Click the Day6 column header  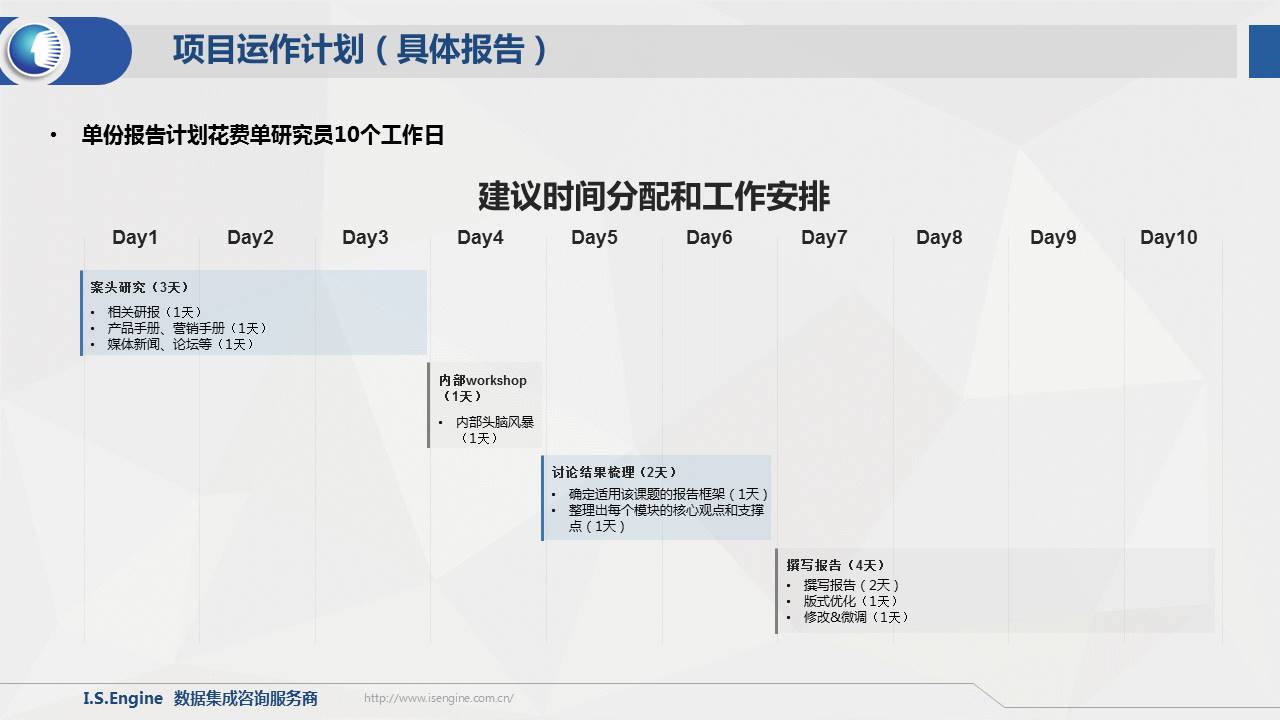[709, 238]
